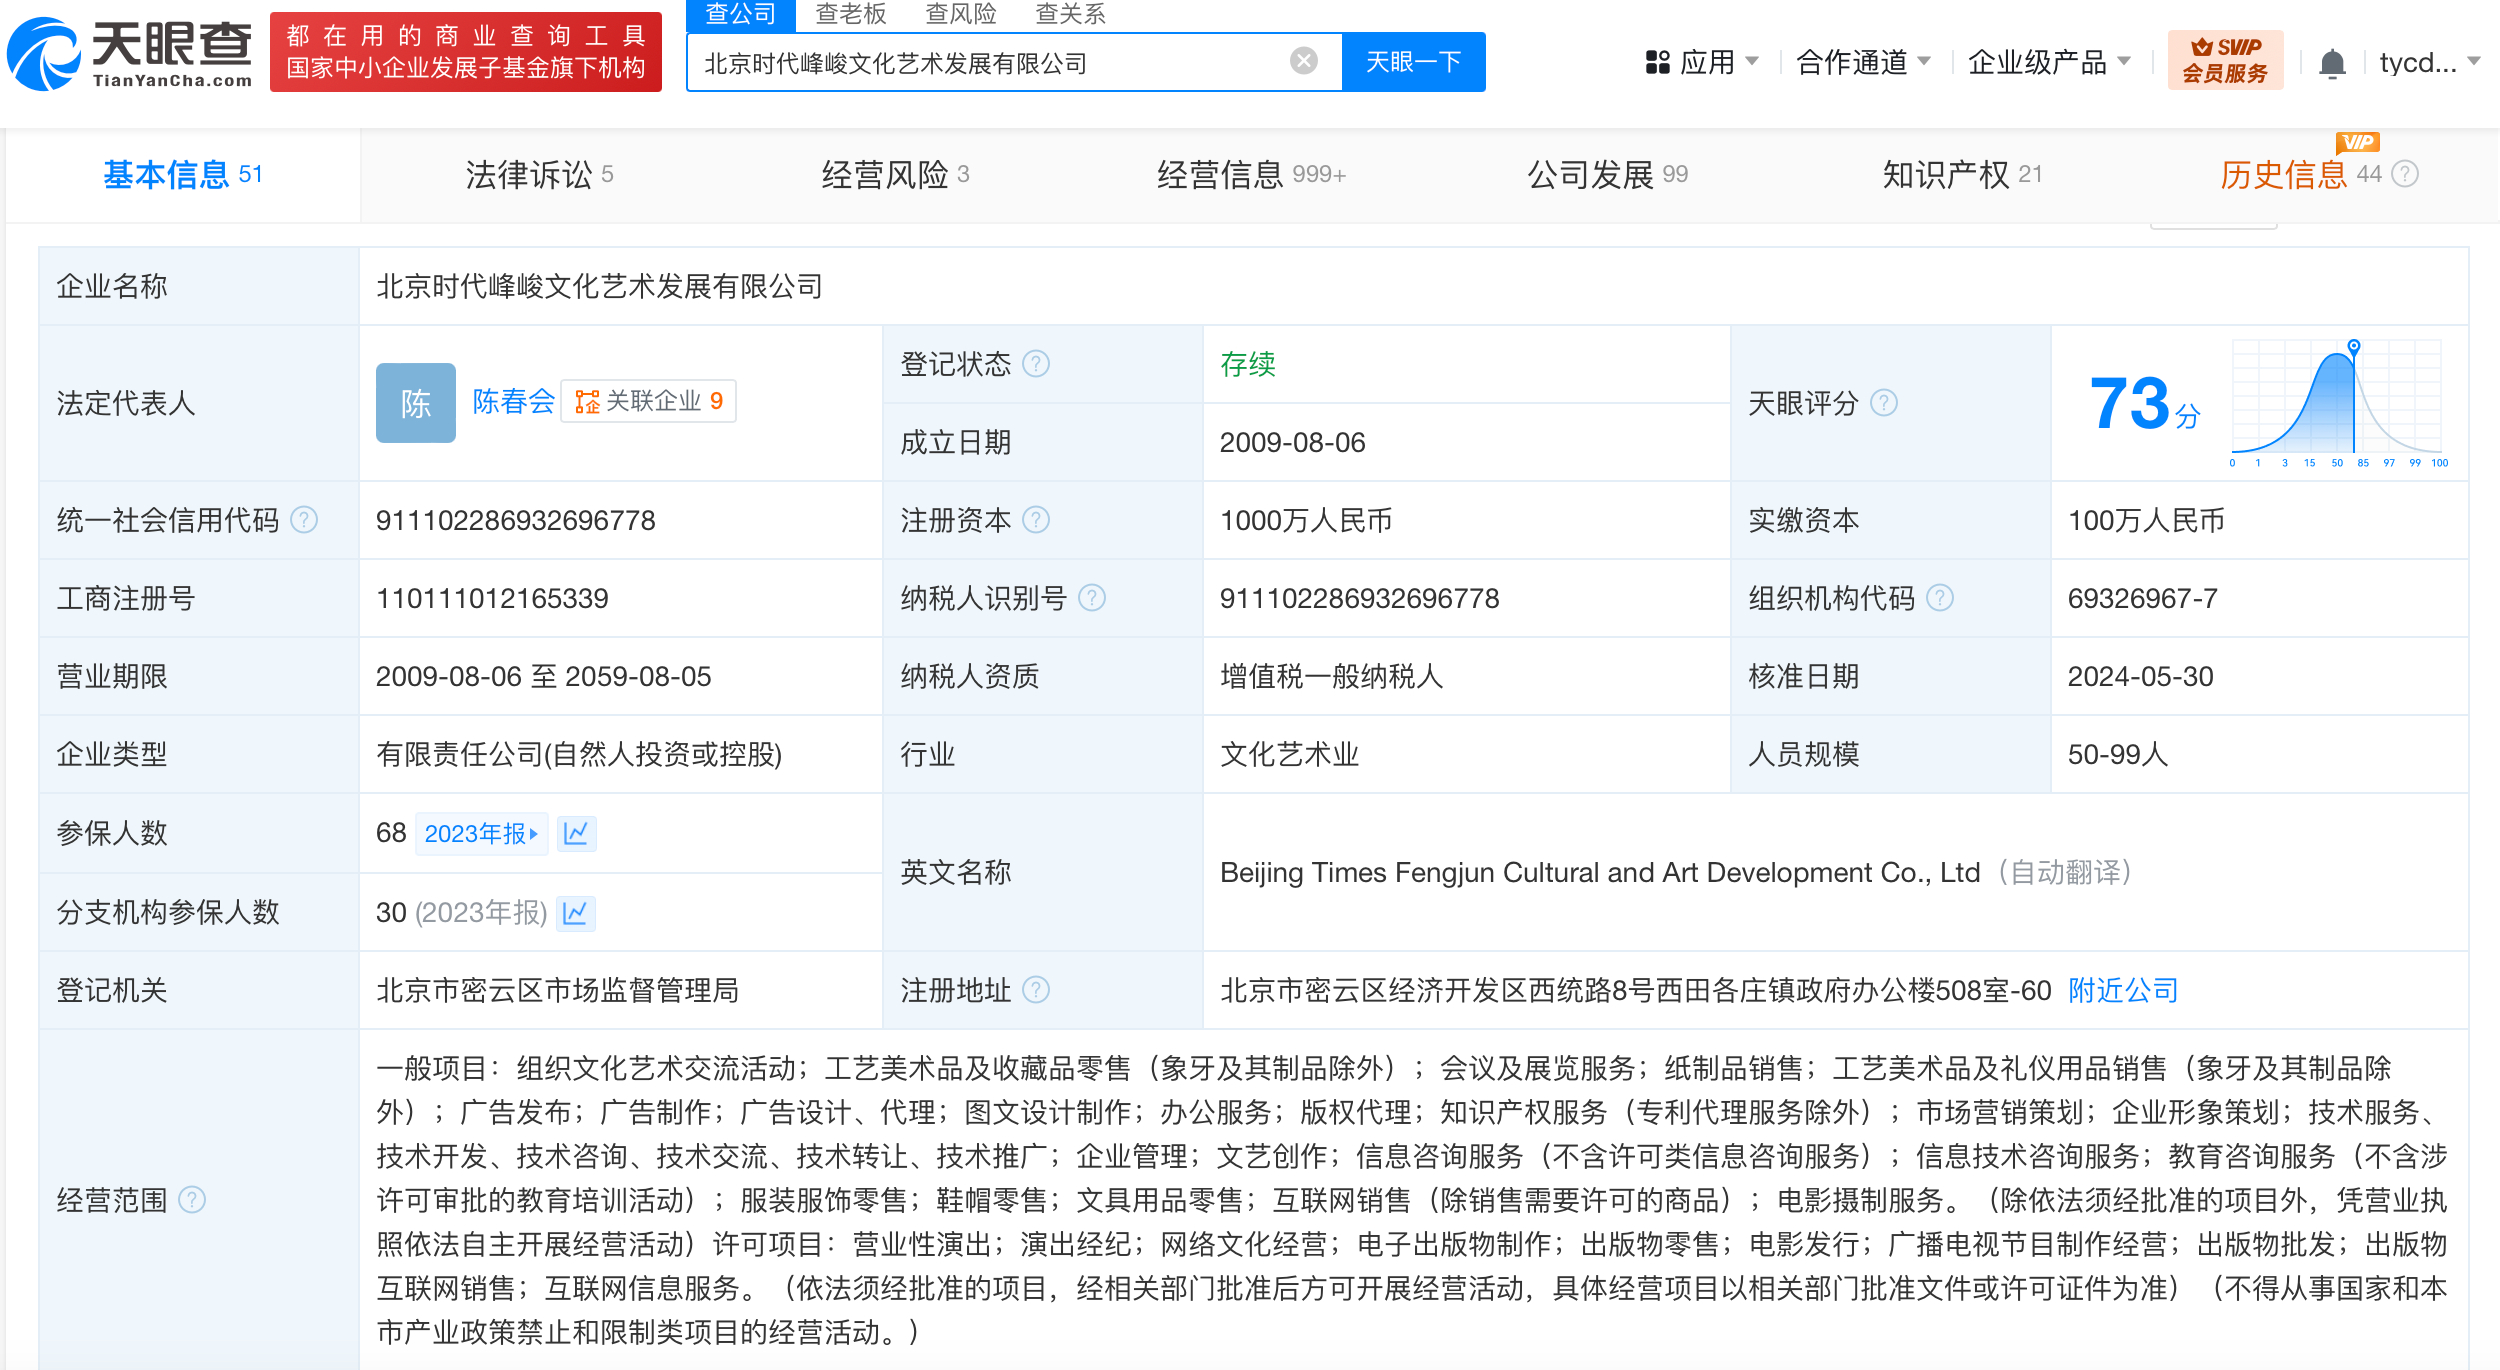Click the 天眼一下 search button

coord(1413,62)
